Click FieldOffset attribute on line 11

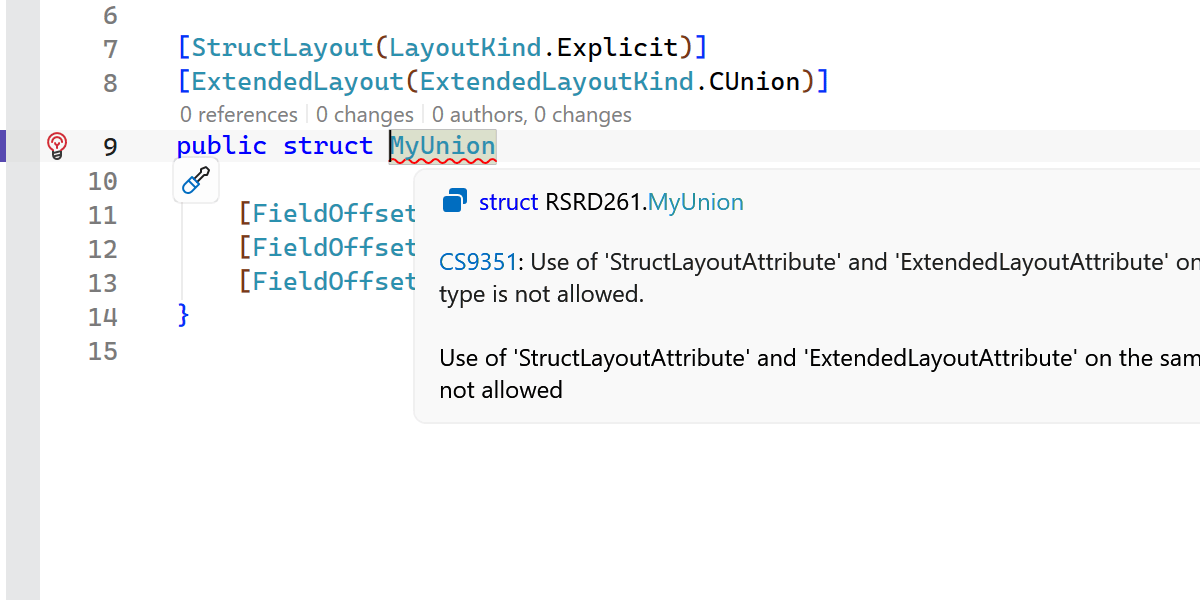pos(333,214)
